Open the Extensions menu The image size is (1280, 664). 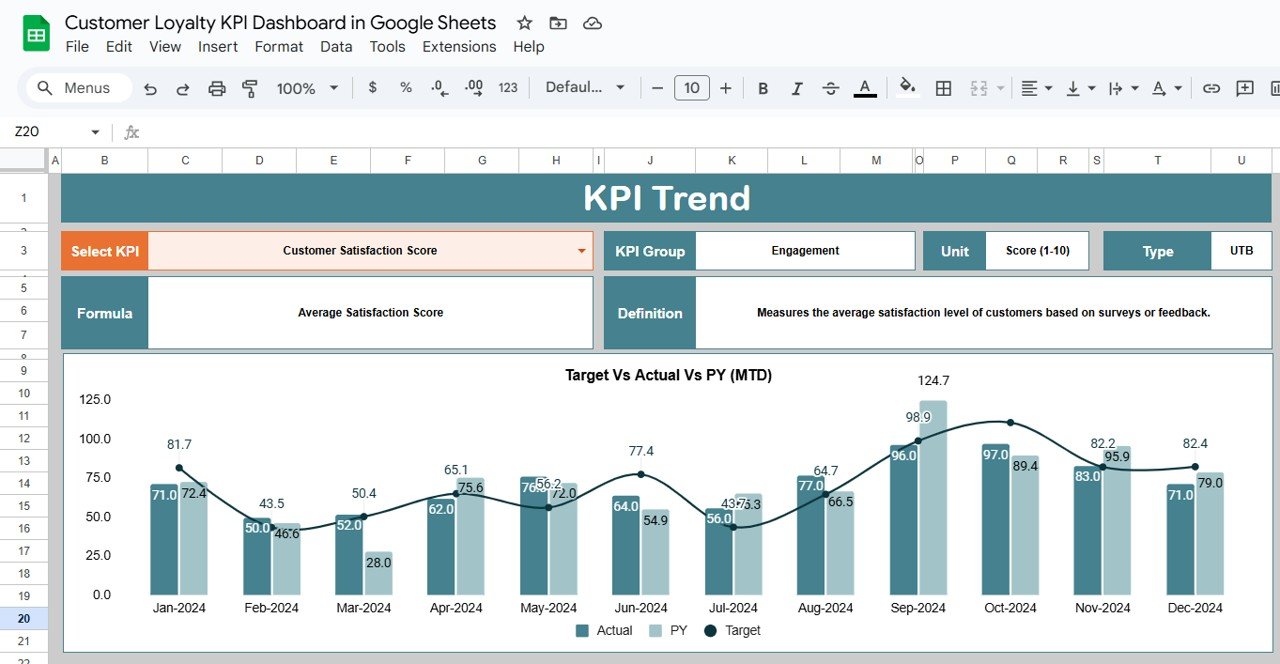pyautogui.click(x=459, y=46)
